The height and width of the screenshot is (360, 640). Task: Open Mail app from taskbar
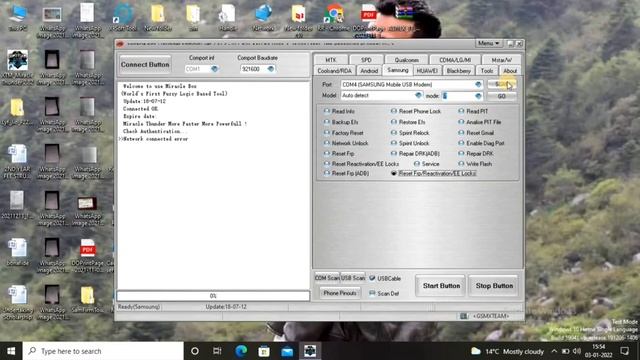coord(287,351)
